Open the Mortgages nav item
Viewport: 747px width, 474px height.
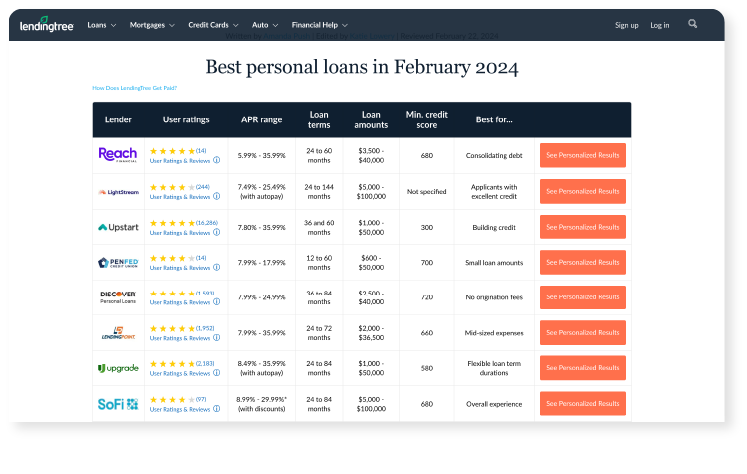147,25
